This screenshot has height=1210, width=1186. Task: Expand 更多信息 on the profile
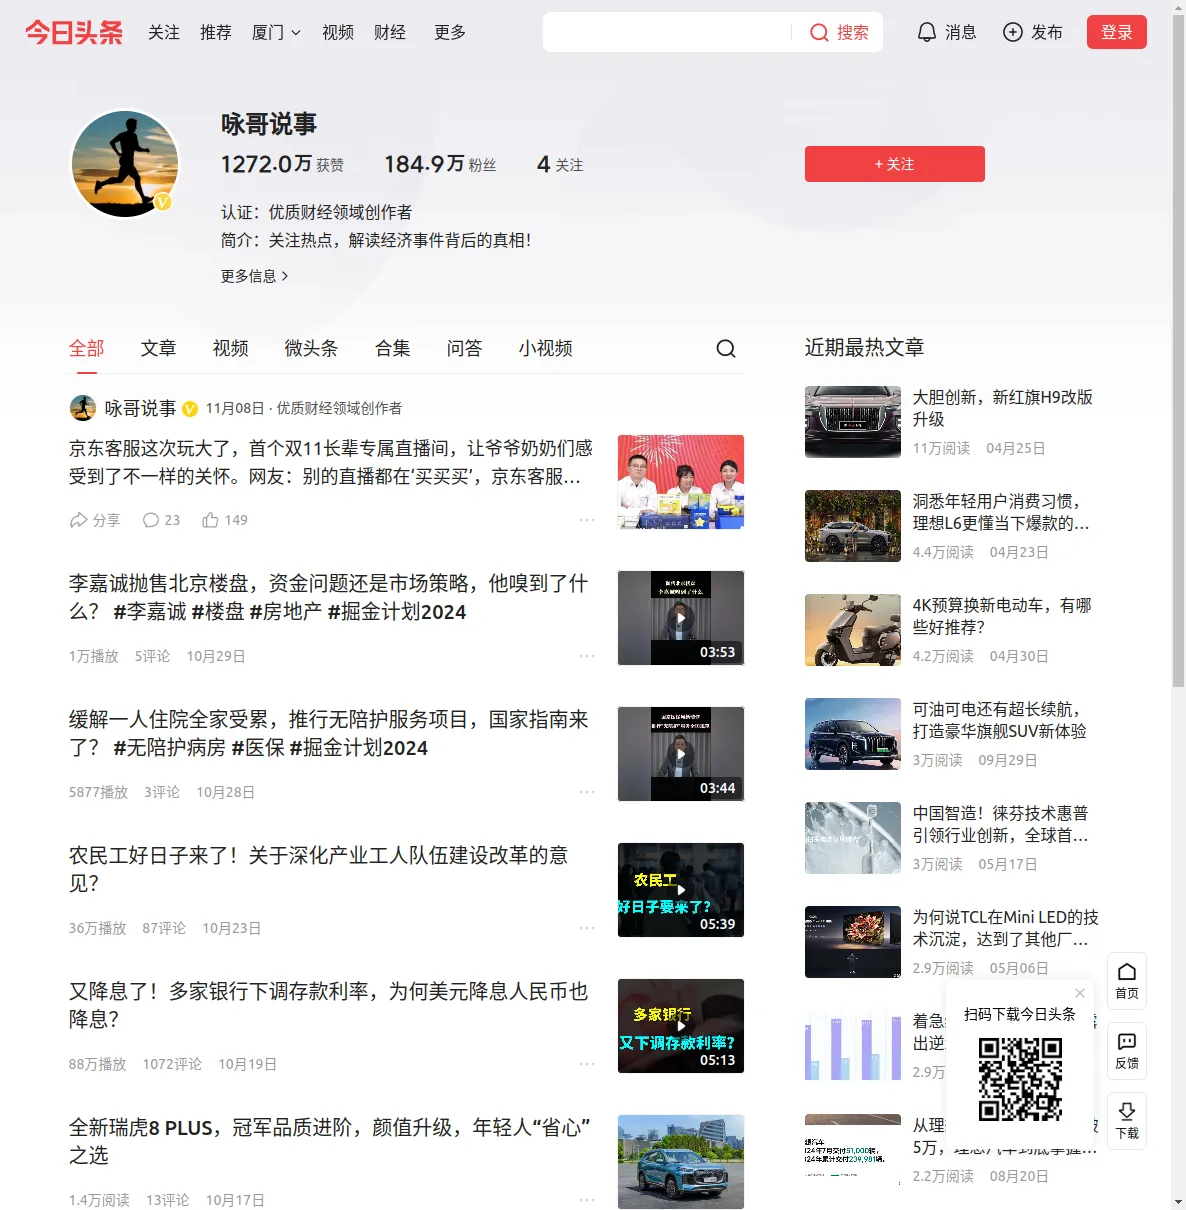[x=255, y=276]
